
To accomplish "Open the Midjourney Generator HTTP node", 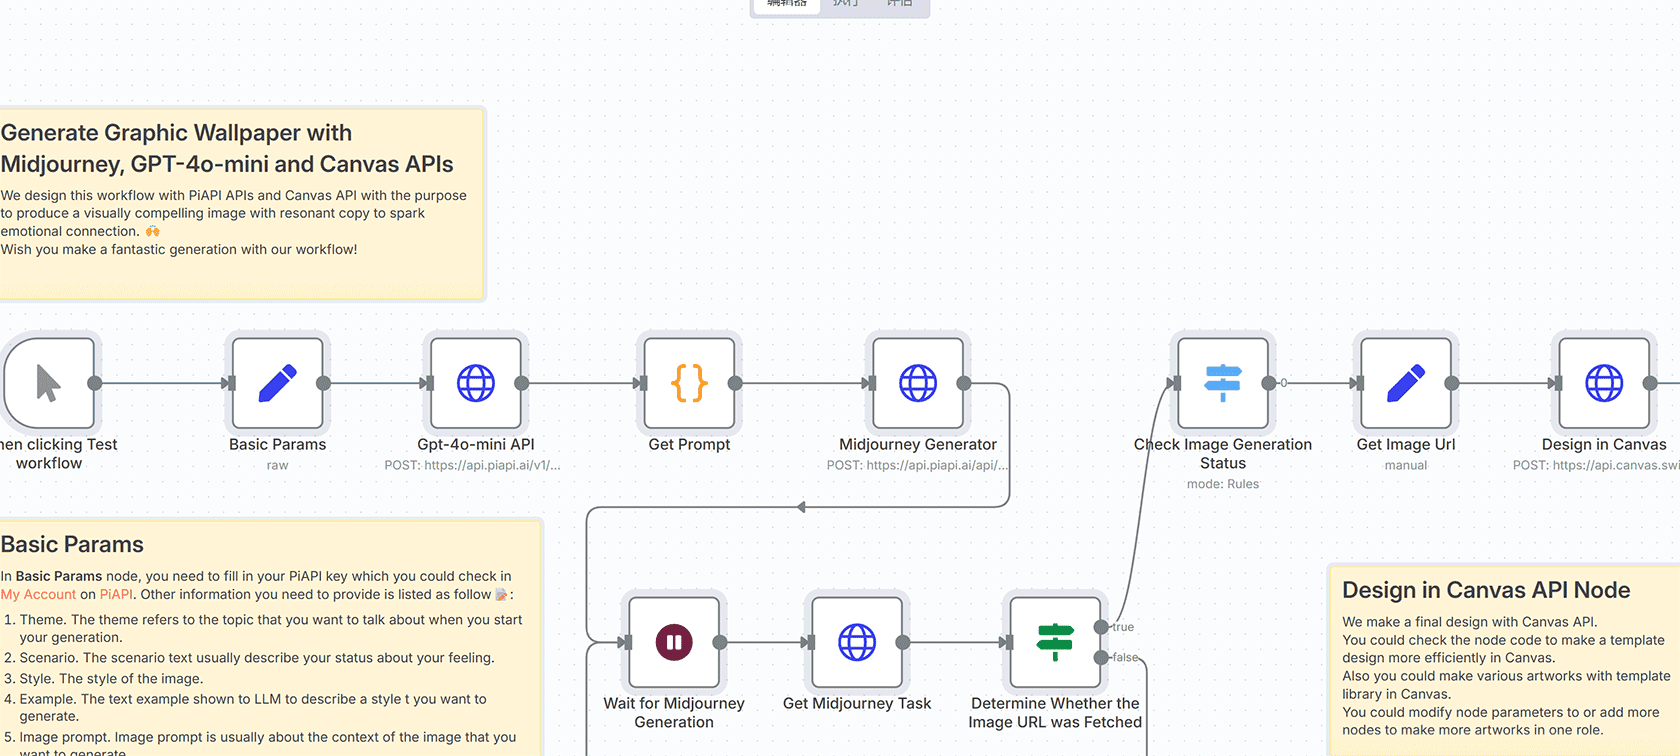I will pos(917,383).
